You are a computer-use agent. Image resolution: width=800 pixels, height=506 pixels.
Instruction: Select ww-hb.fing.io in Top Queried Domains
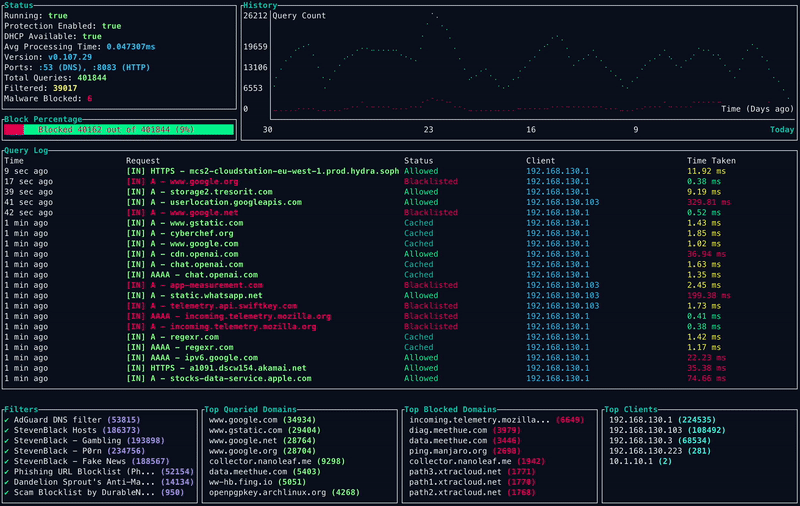tap(258, 483)
